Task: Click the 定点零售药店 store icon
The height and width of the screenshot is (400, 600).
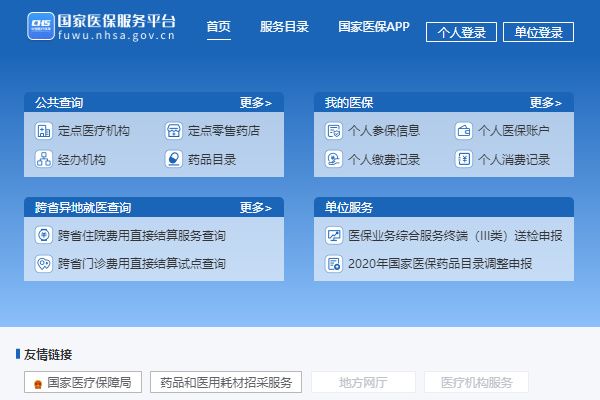Action: click(x=174, y=131)
